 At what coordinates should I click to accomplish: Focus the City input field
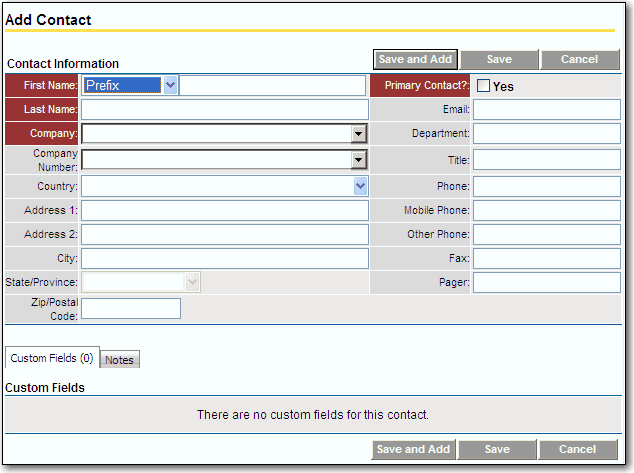(x=225, y=258)
